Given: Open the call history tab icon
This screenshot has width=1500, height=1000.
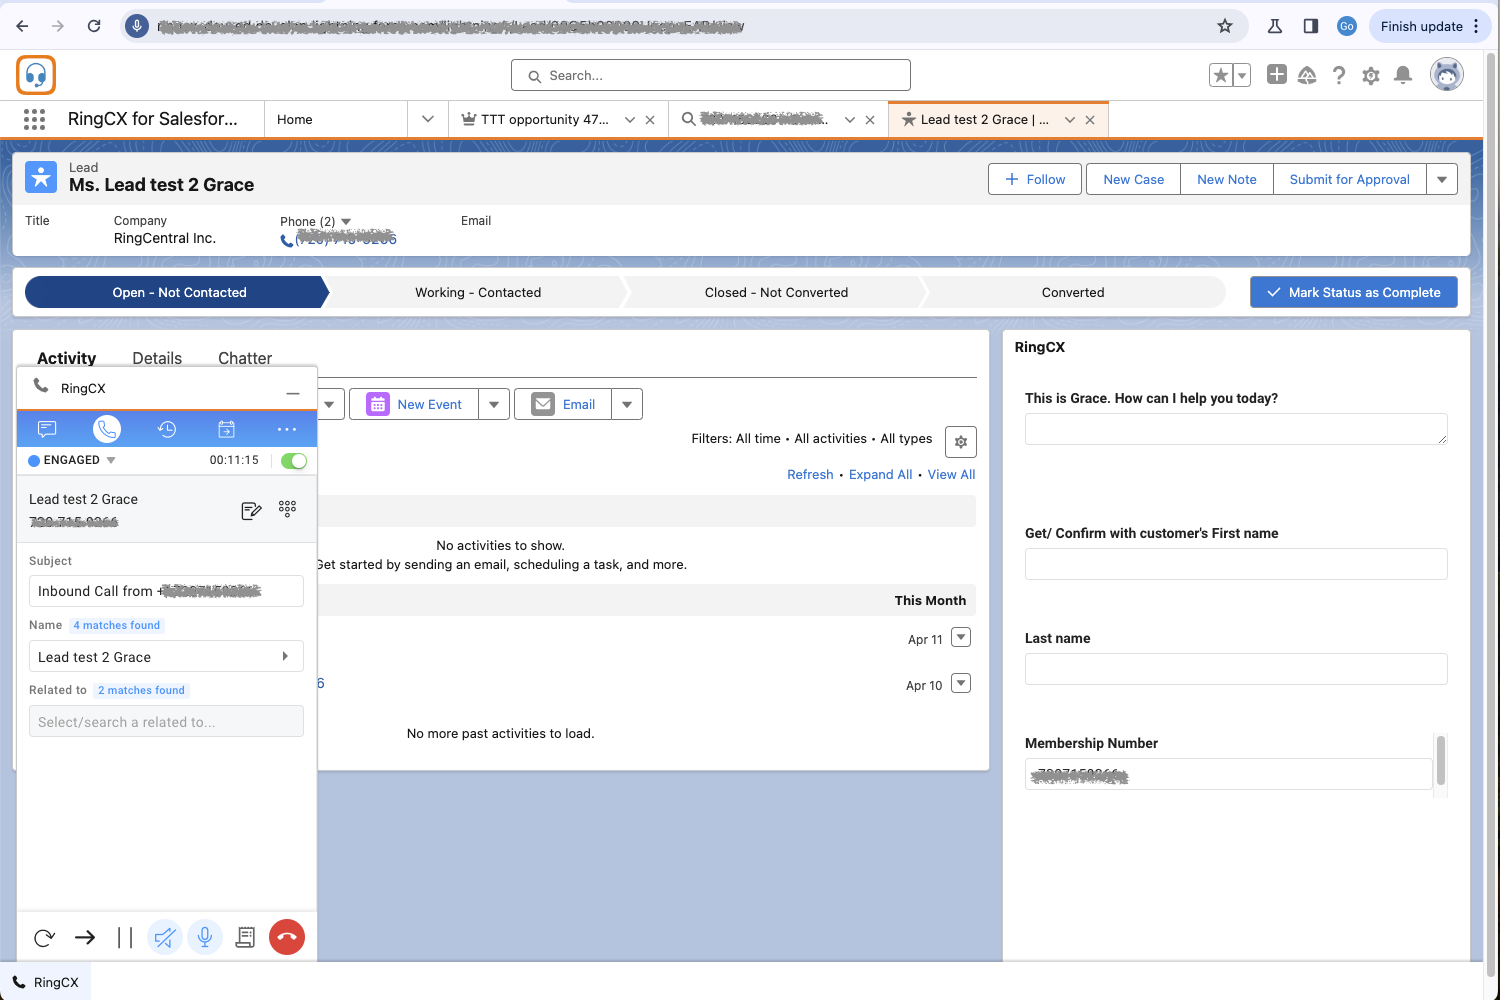Looking at the screenshot, I should [167, 429].
